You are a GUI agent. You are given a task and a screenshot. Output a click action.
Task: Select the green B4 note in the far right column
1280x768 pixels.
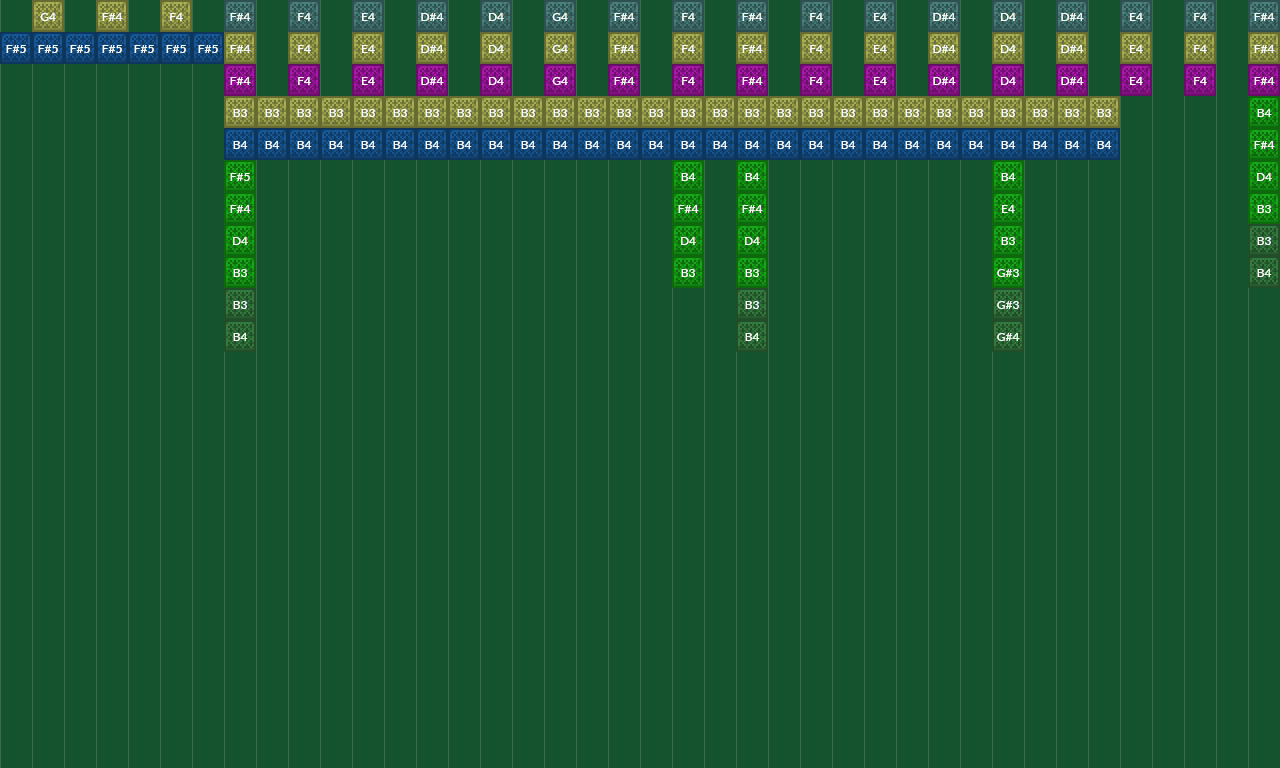[x=1263, y=113]
